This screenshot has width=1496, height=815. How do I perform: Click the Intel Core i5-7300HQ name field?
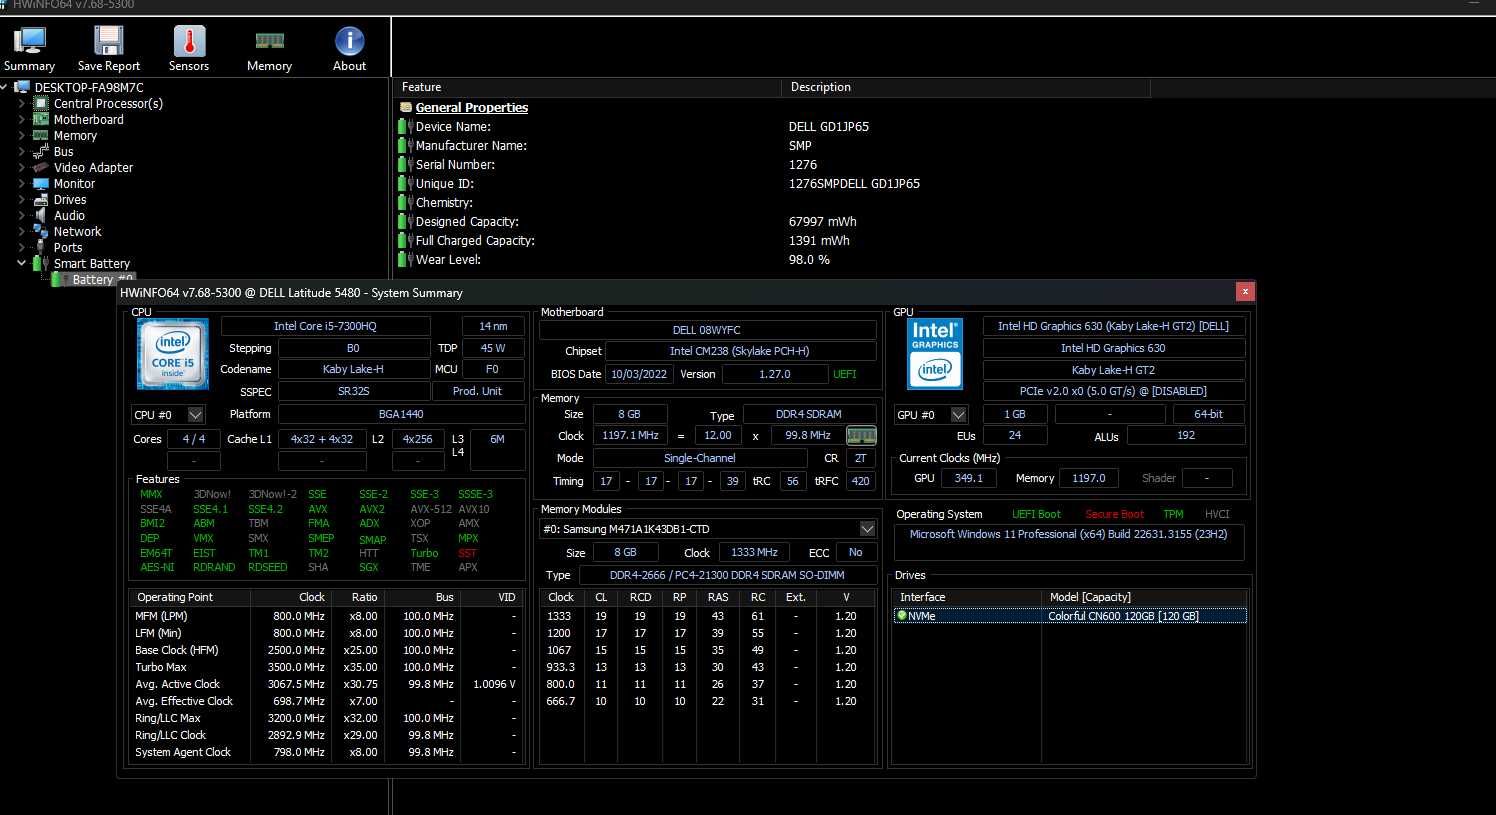[x=326, y=326]
